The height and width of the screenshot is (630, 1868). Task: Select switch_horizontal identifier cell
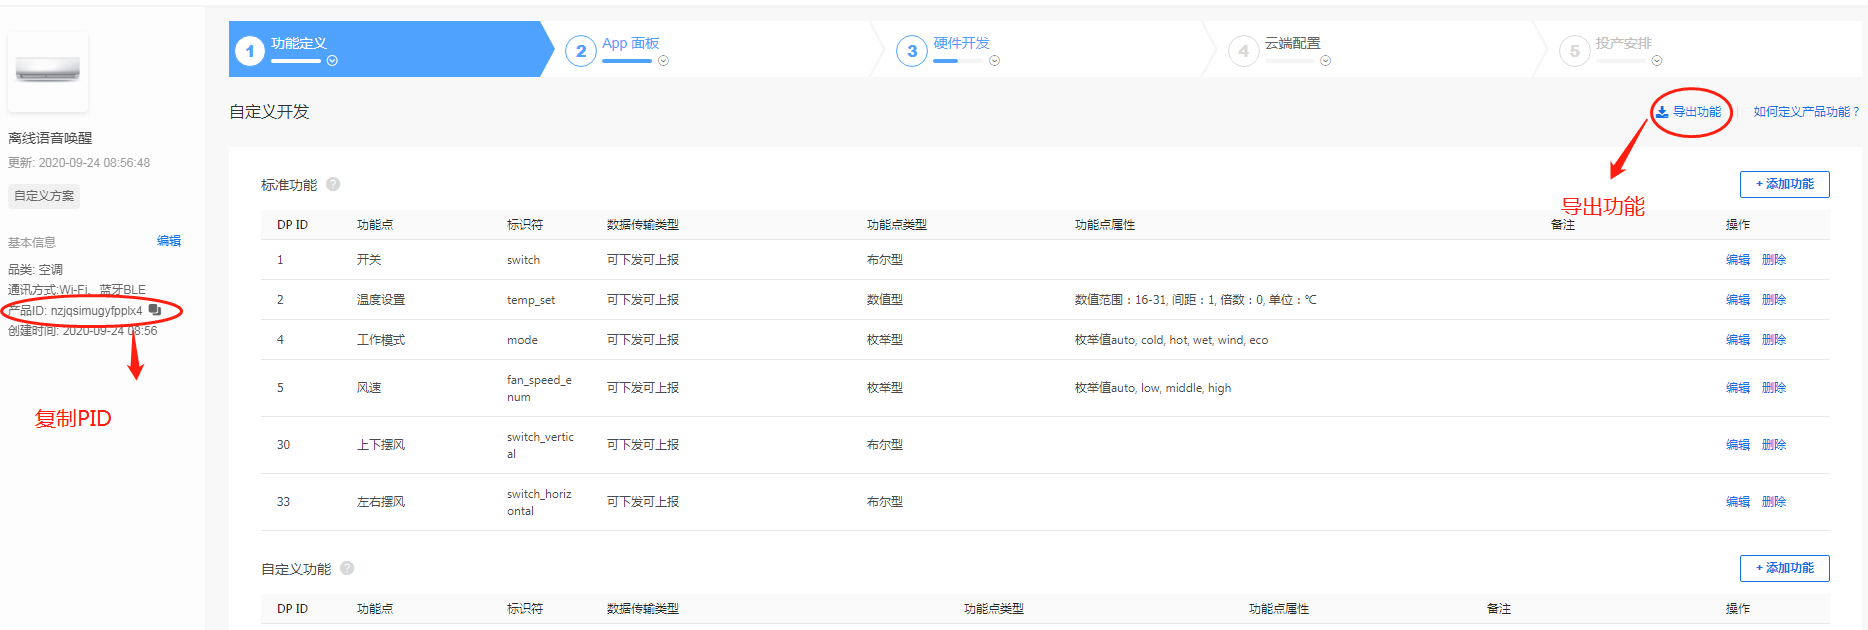(x=539, y=502)
